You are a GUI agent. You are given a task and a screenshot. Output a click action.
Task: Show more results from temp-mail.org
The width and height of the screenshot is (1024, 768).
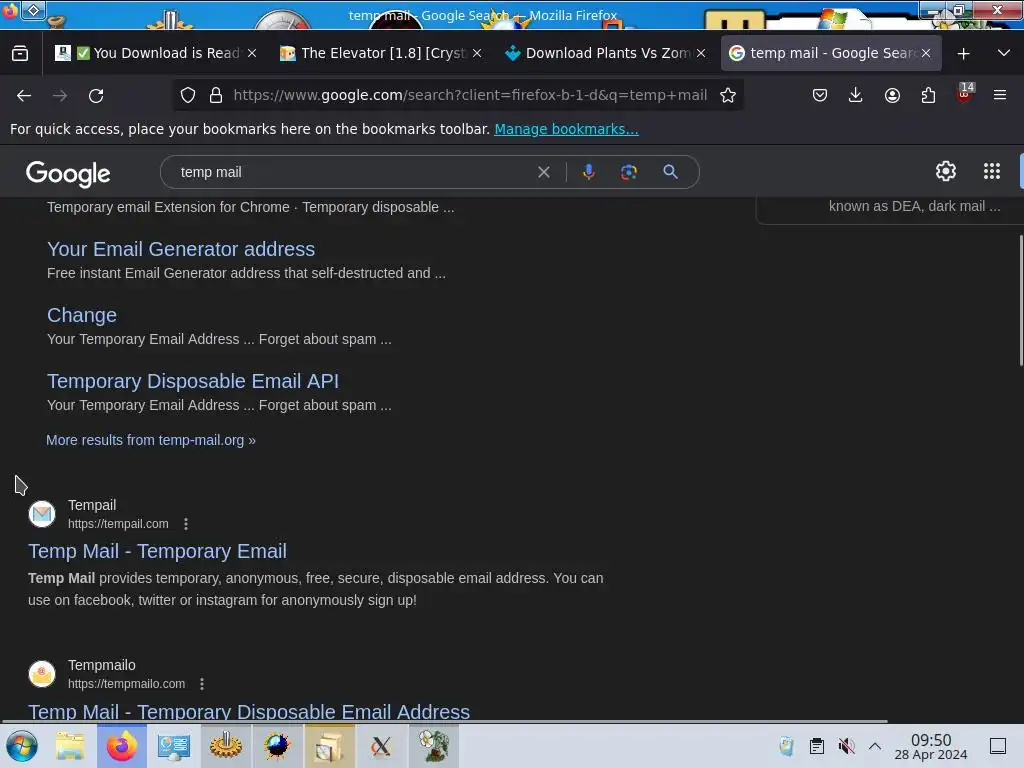coord(151,440)
